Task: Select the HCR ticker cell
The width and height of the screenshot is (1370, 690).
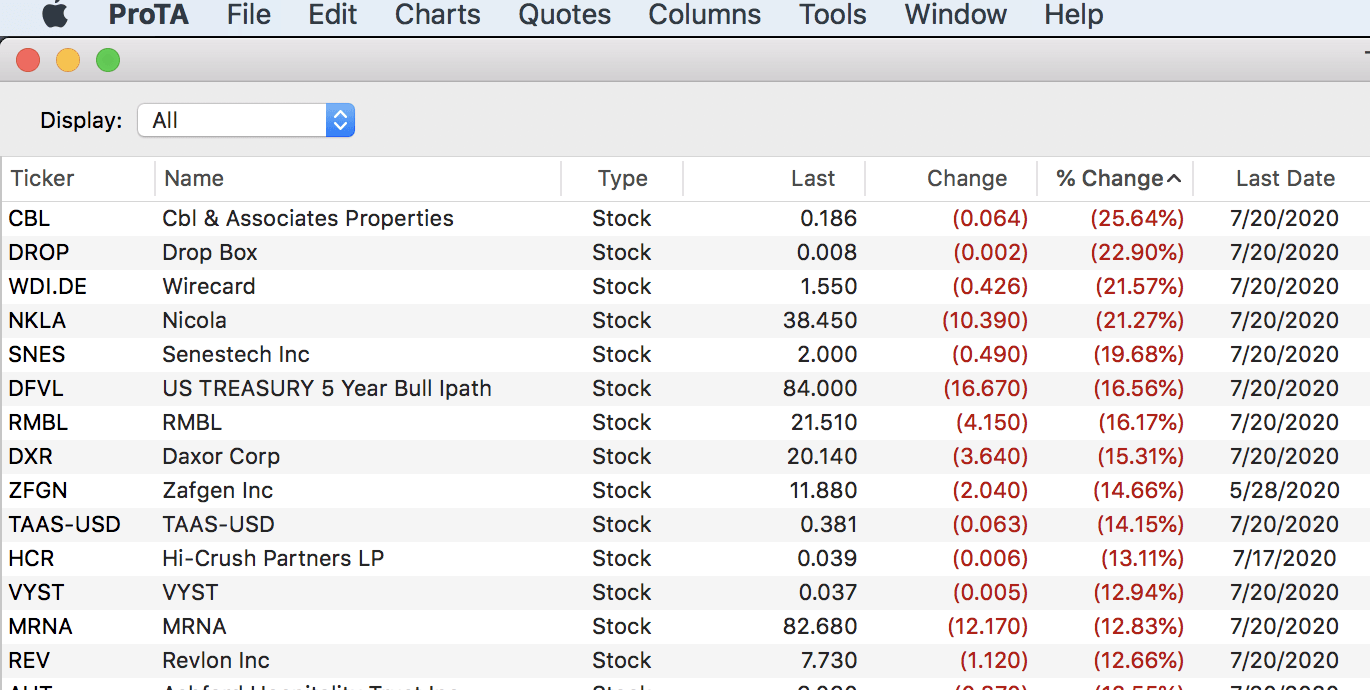Action: (31, 558)
